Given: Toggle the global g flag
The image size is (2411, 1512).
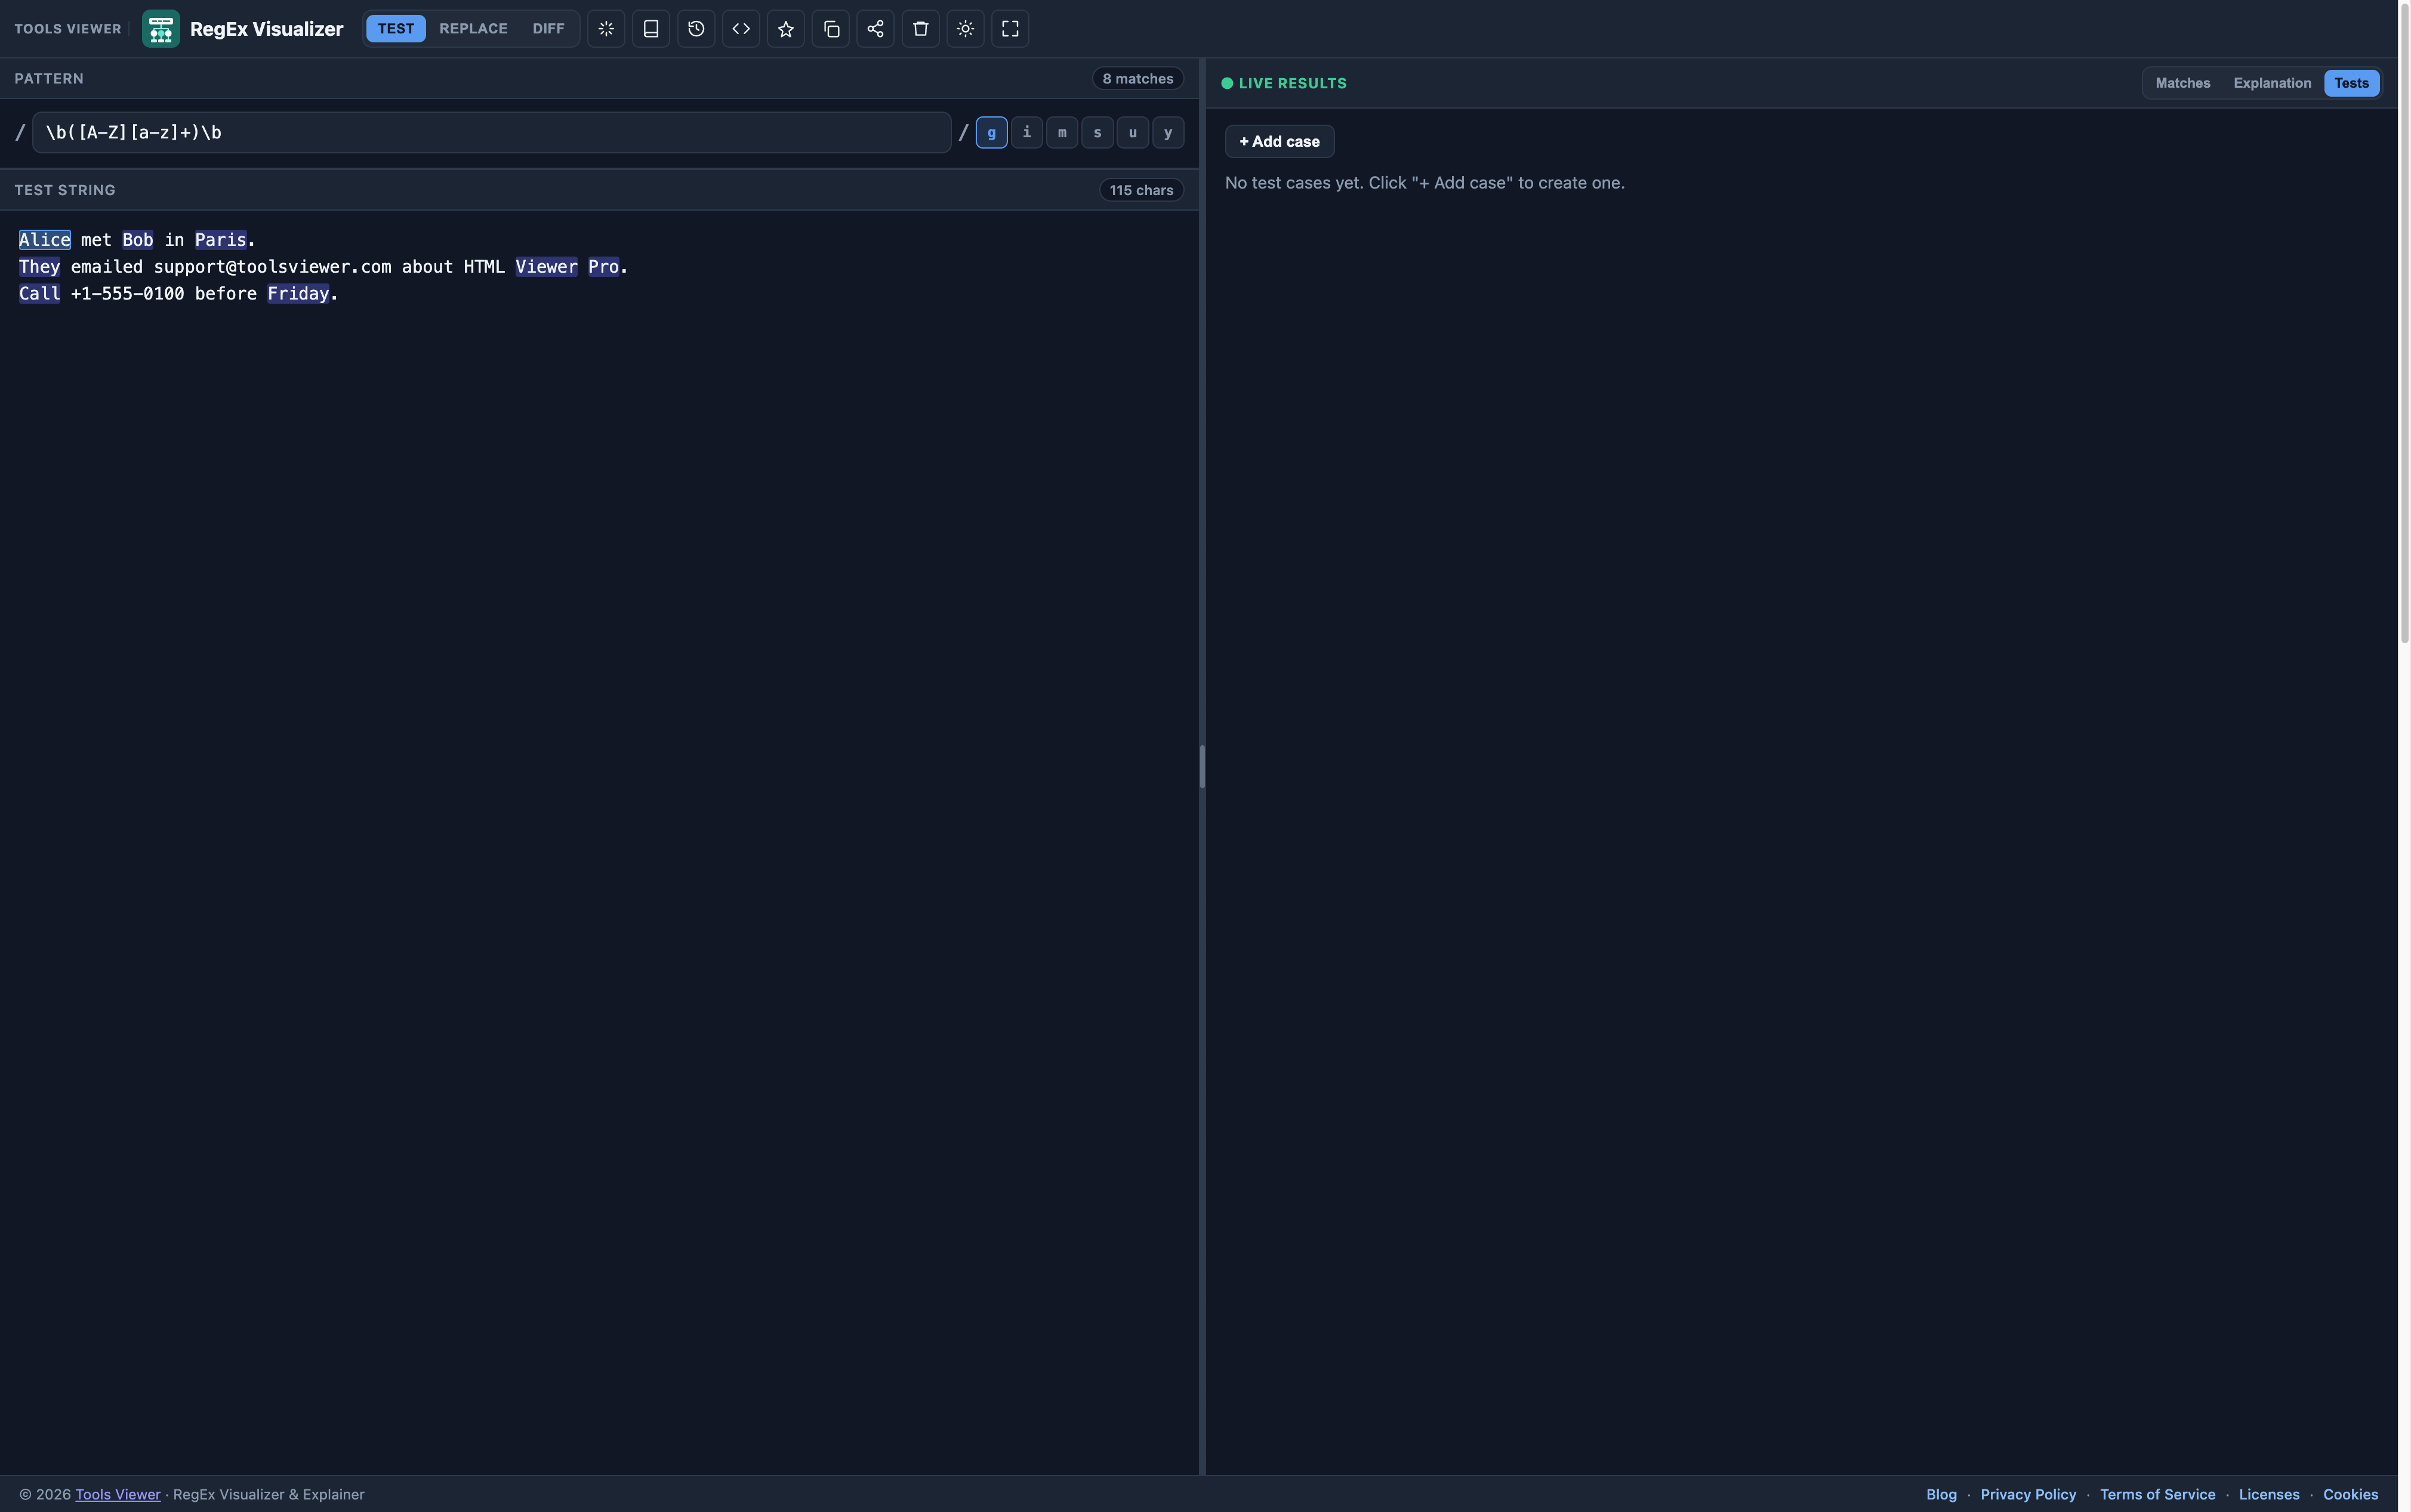Looking at the screenshot, I should [x=991, y=132].
